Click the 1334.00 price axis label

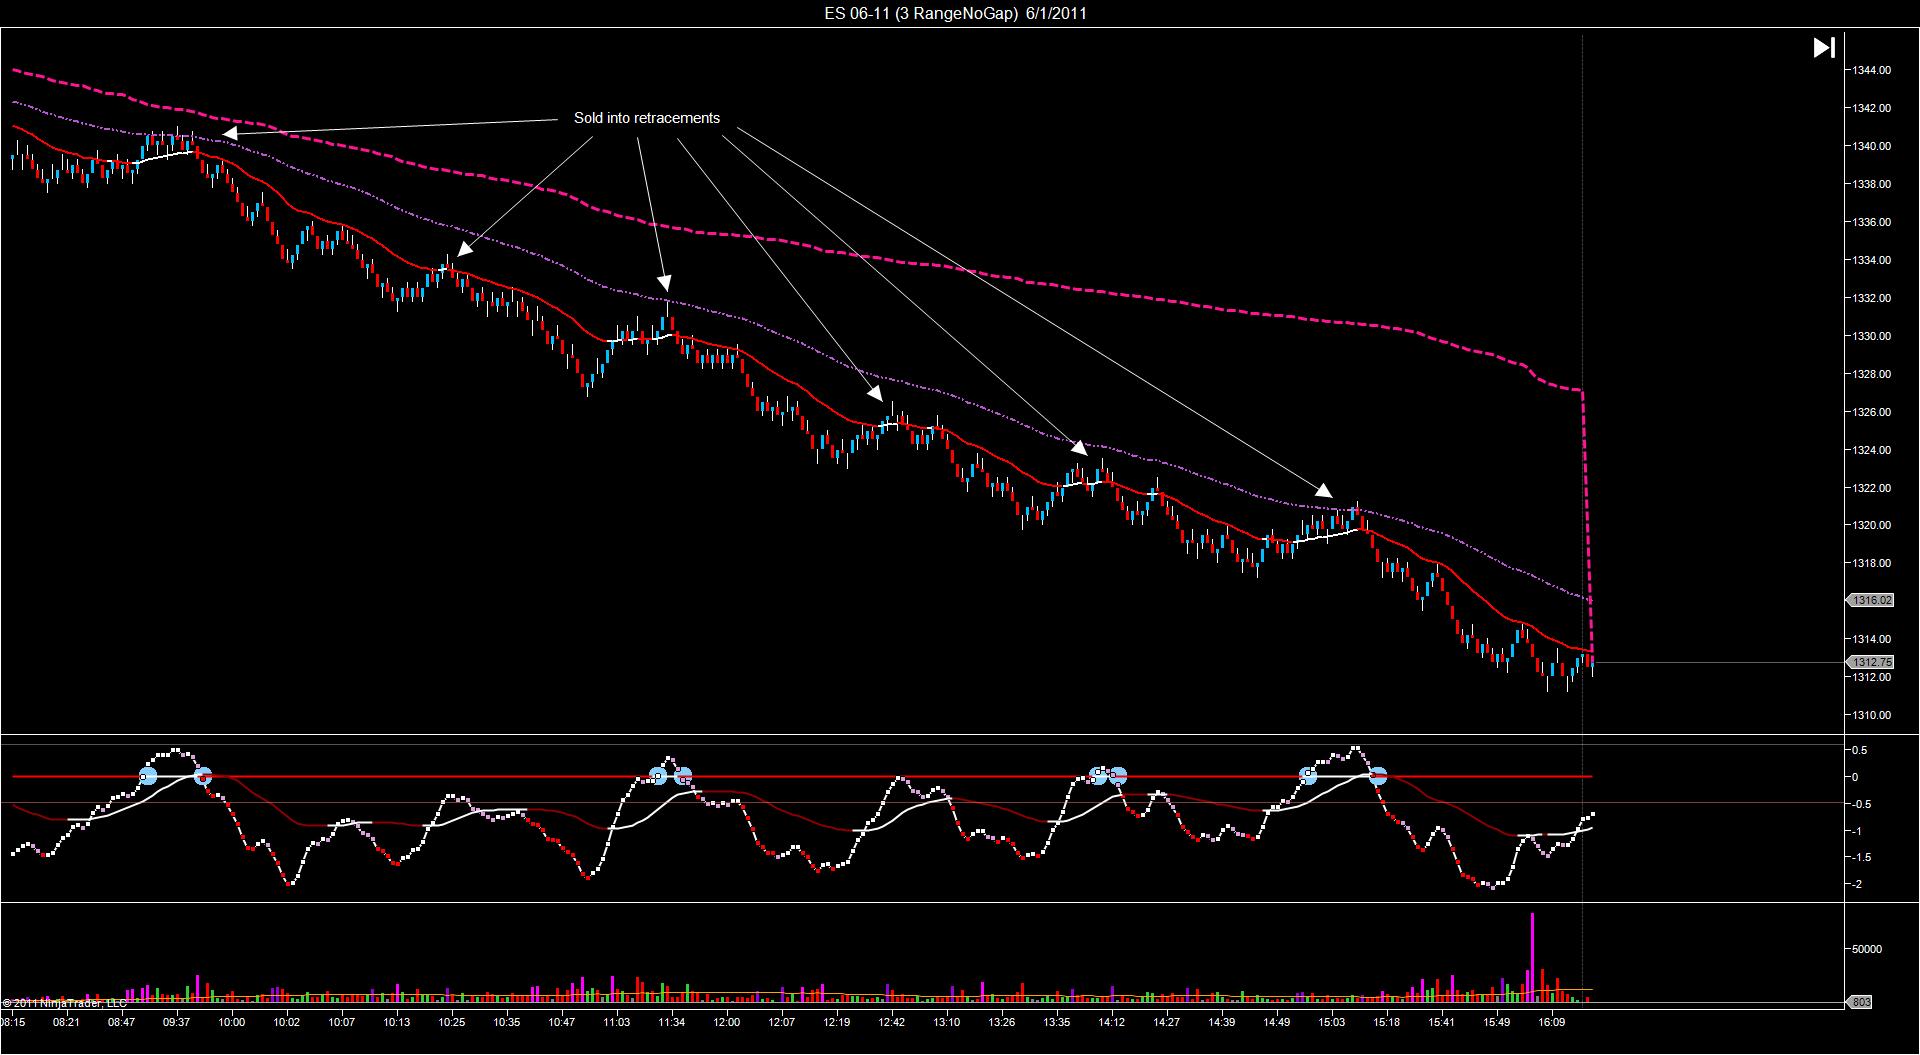click(1871, 260)
